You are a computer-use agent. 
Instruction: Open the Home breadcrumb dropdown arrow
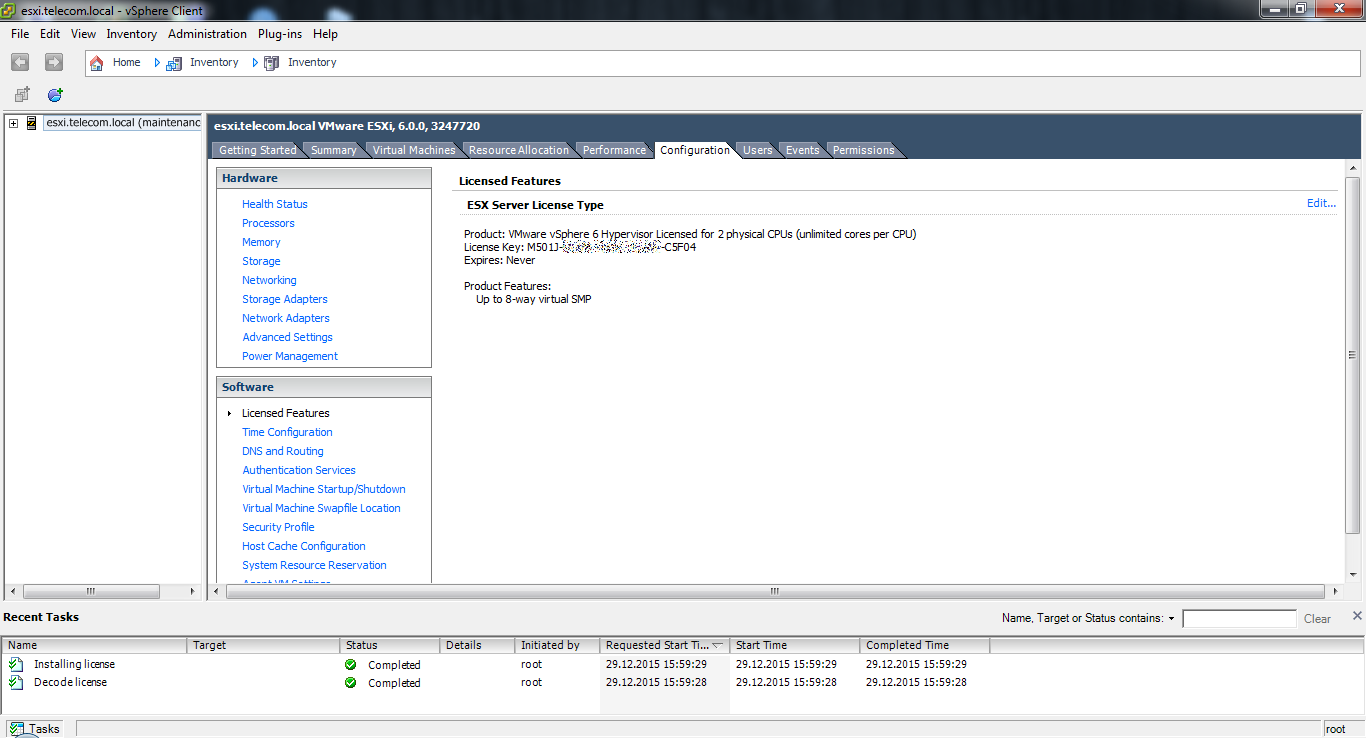point(157,62)
